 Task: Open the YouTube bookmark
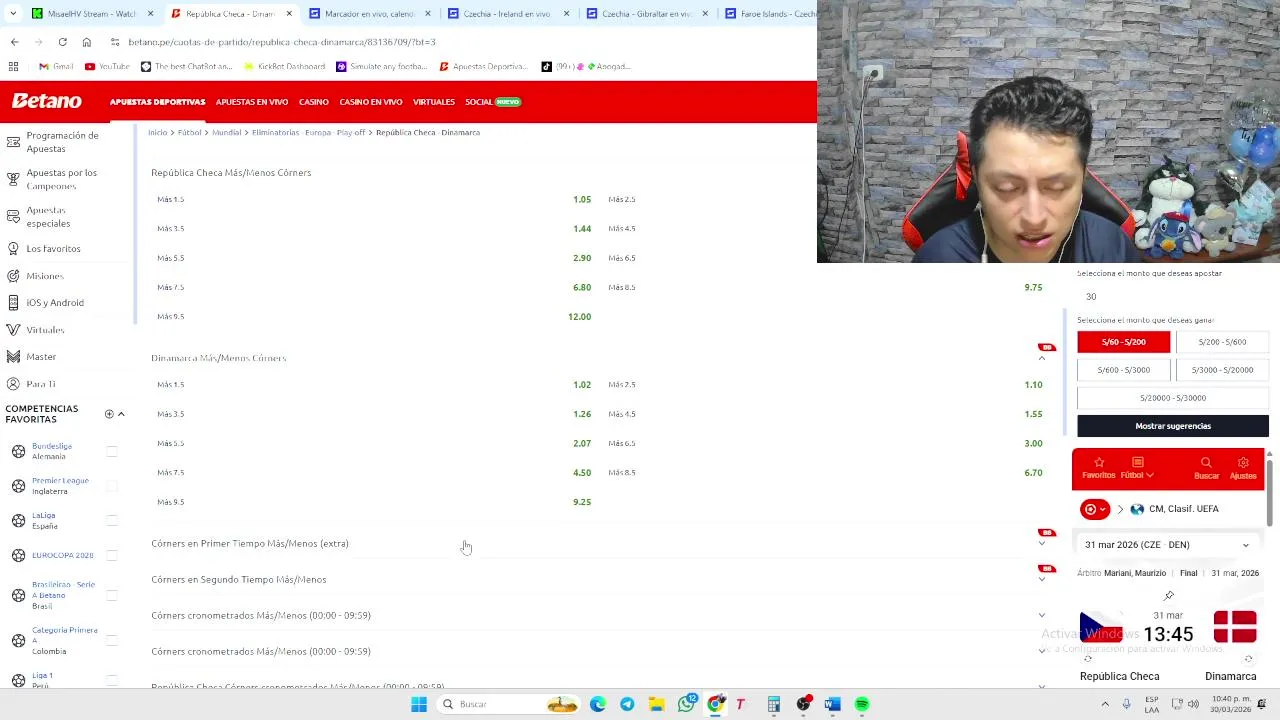coord(107,66)
